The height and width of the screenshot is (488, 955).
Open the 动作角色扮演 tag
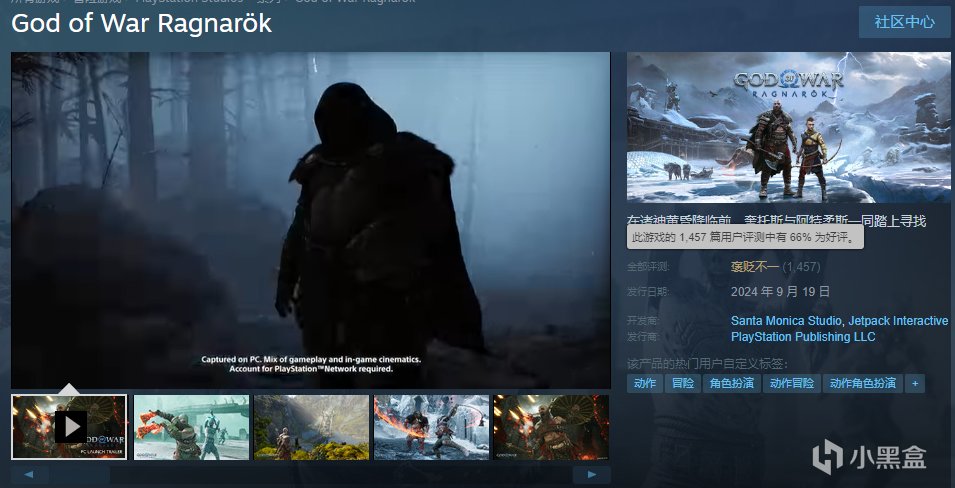tap(863, 383)
